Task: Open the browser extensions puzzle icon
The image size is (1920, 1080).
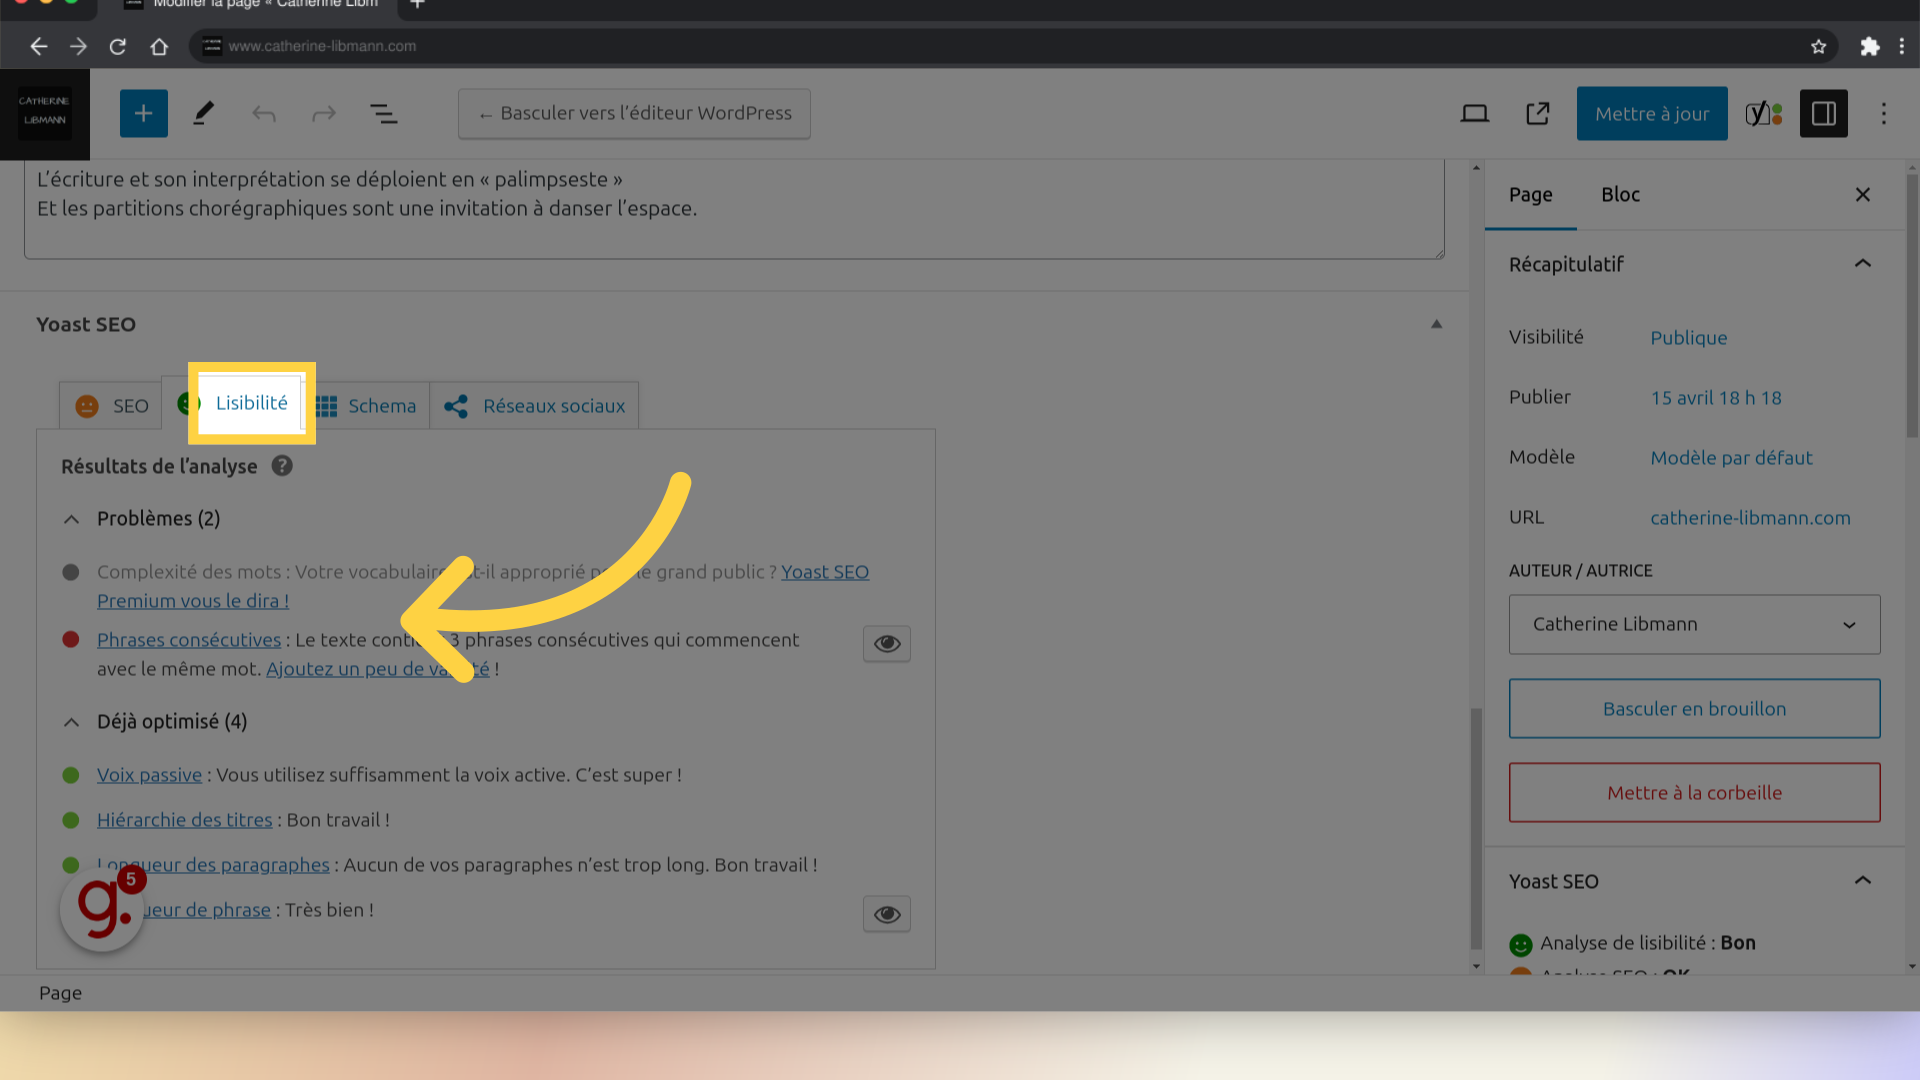Action: pyautogui.click(x=1869, y=46)
